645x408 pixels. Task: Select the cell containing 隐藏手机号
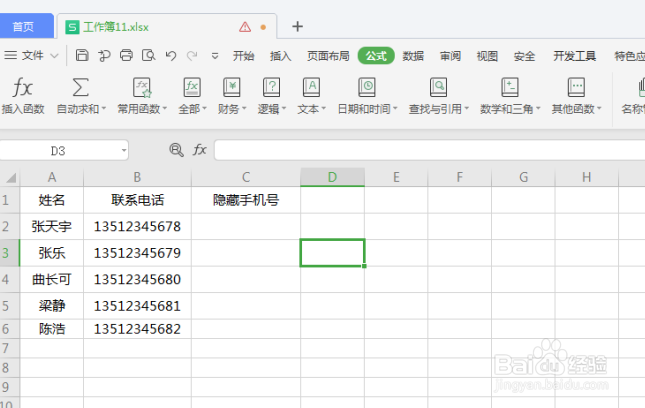pos(246,200)
